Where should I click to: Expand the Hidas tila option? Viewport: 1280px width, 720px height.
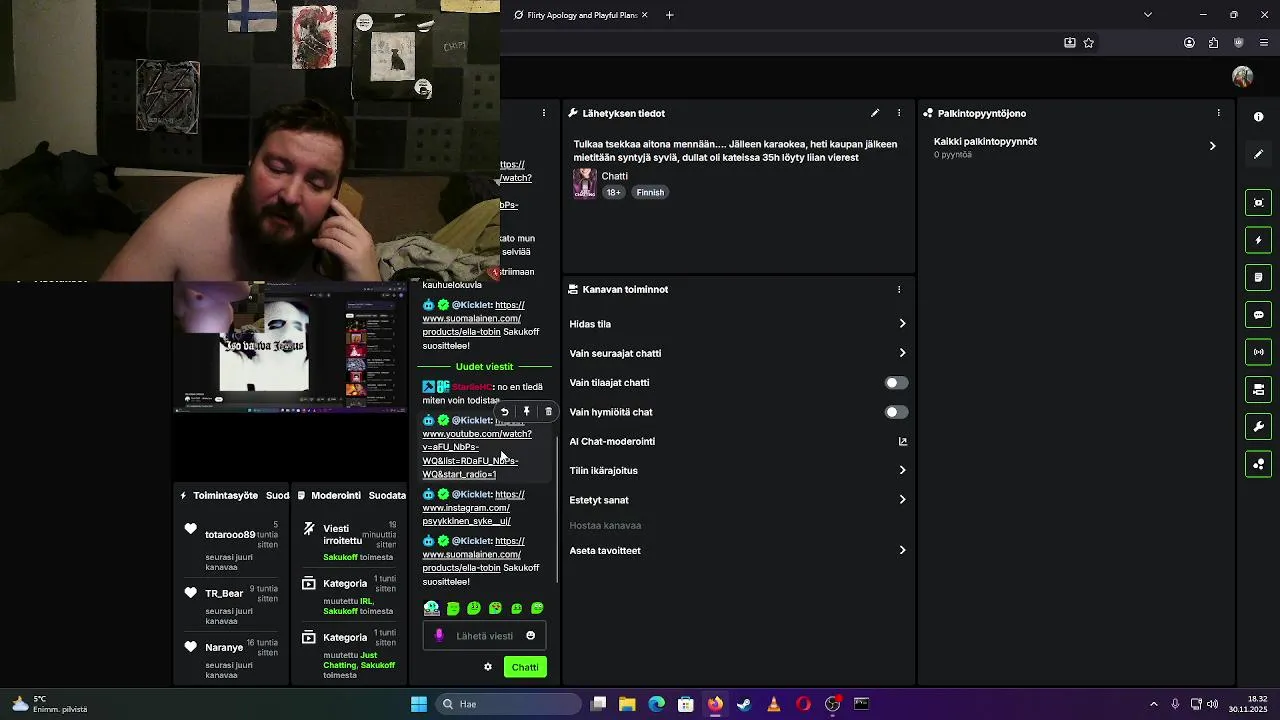902,324
